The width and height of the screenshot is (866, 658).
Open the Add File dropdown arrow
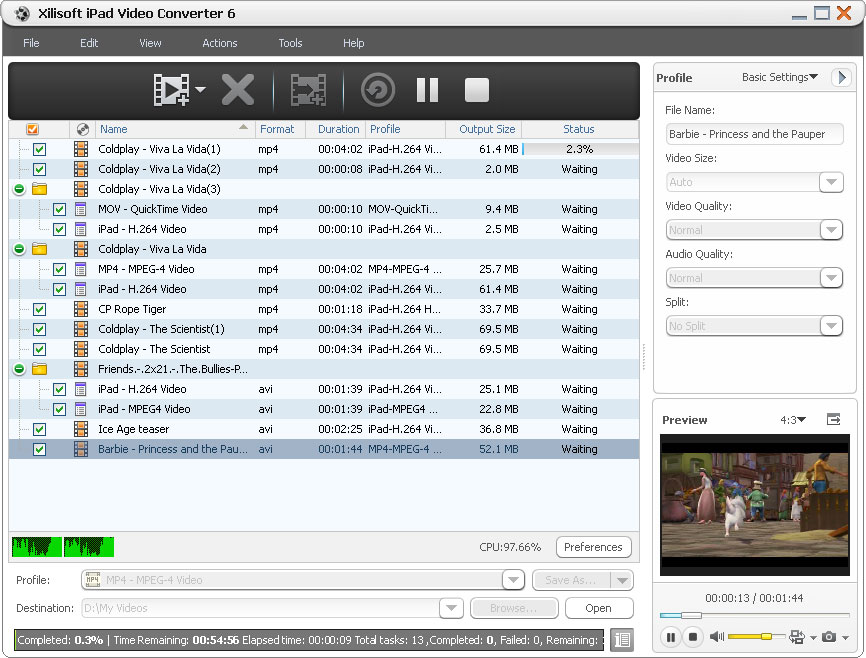(x=200, y=90)
